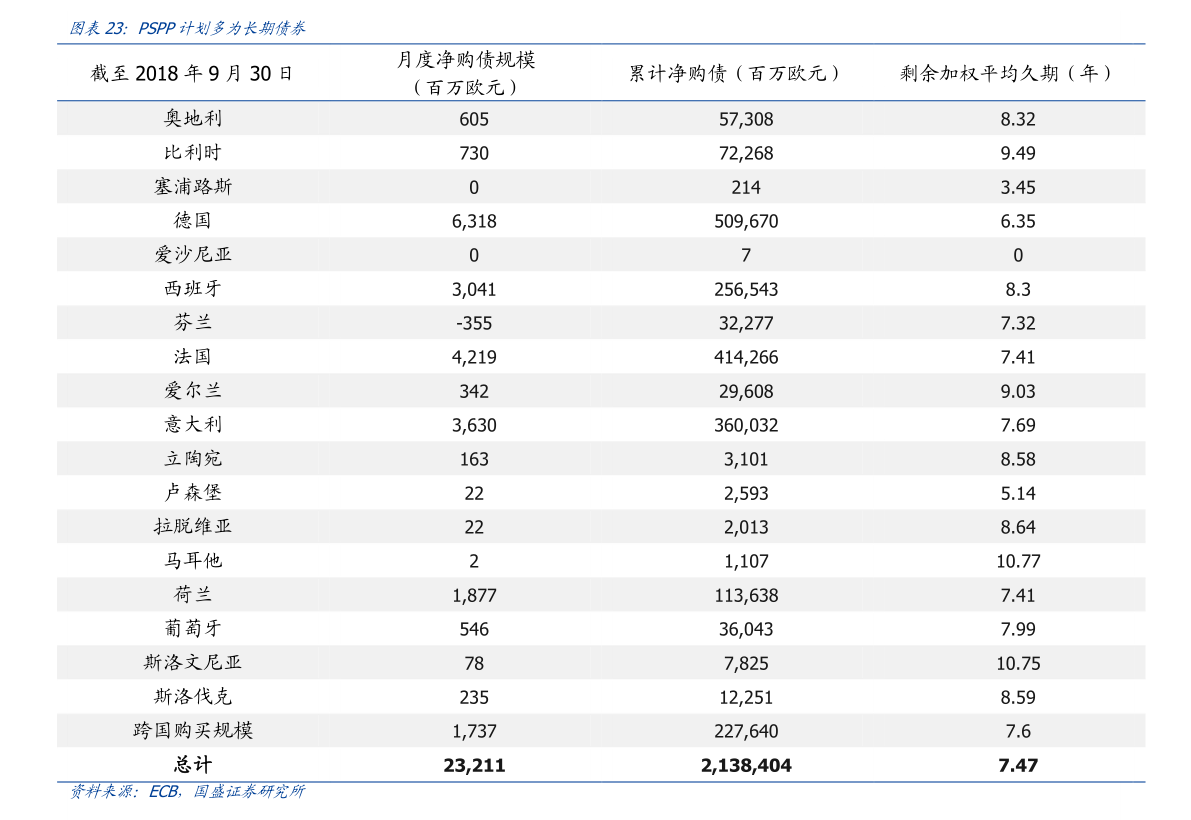
Task: Select the bold total 2,138,404
Action: pos(746,766)
